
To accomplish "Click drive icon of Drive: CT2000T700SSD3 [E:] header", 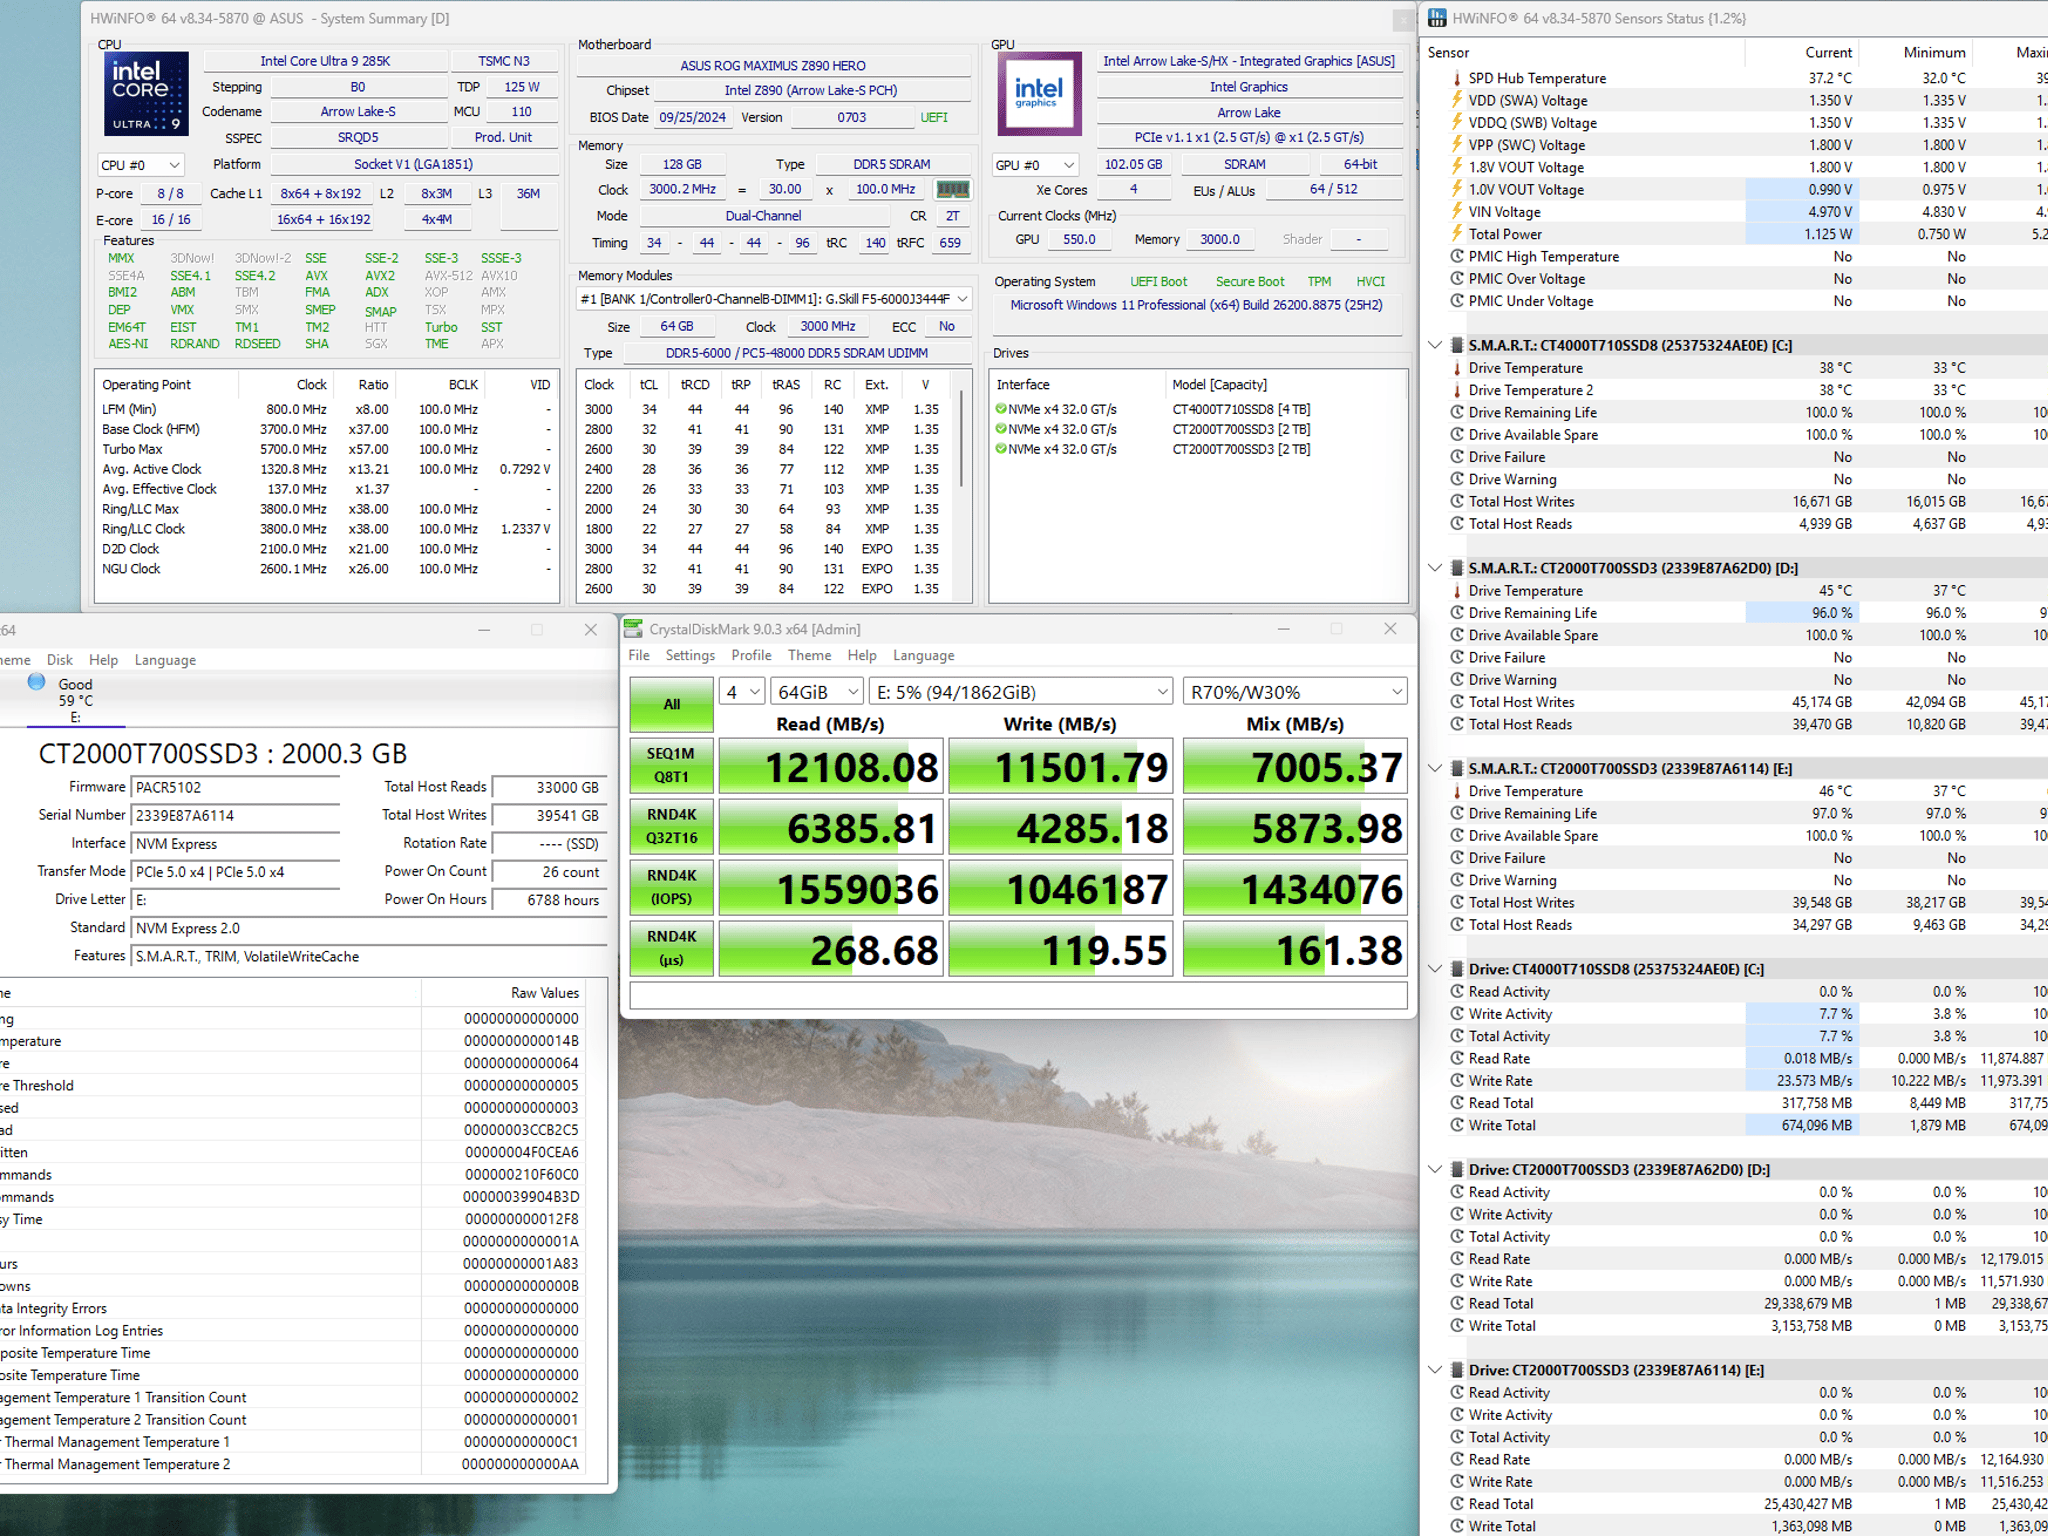I will (1458, 1370).
